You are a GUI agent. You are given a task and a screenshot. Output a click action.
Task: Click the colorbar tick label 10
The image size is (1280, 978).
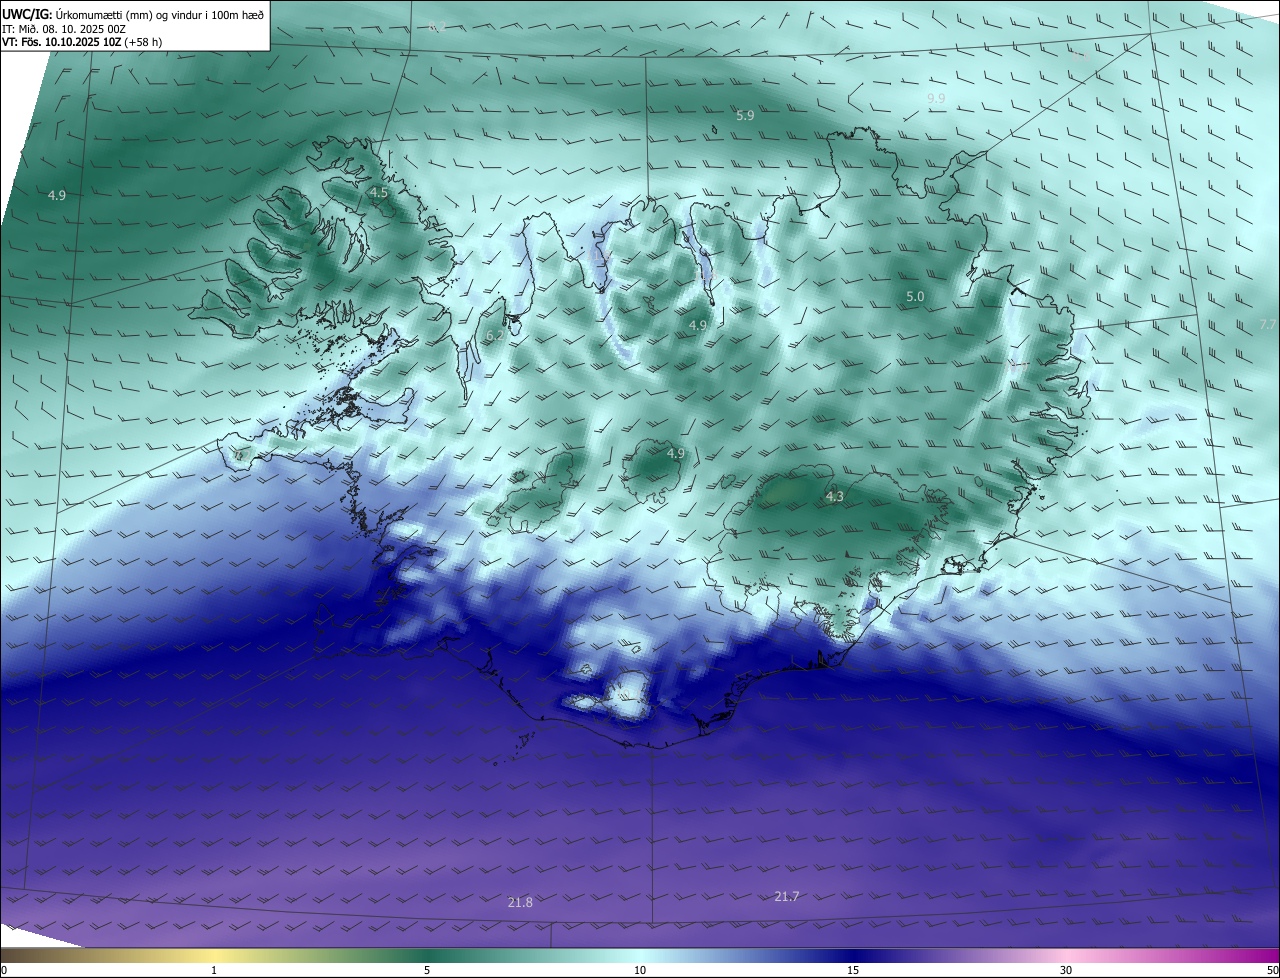click(640, 970)
